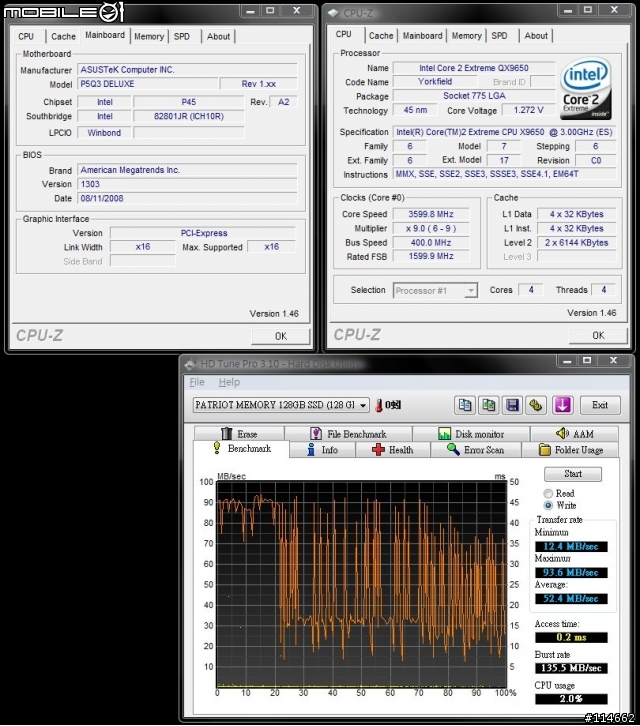Screen dimensions: 640x726
Task: Click the CPU-Z title bar icon of right window
Action: pos(333,13)
